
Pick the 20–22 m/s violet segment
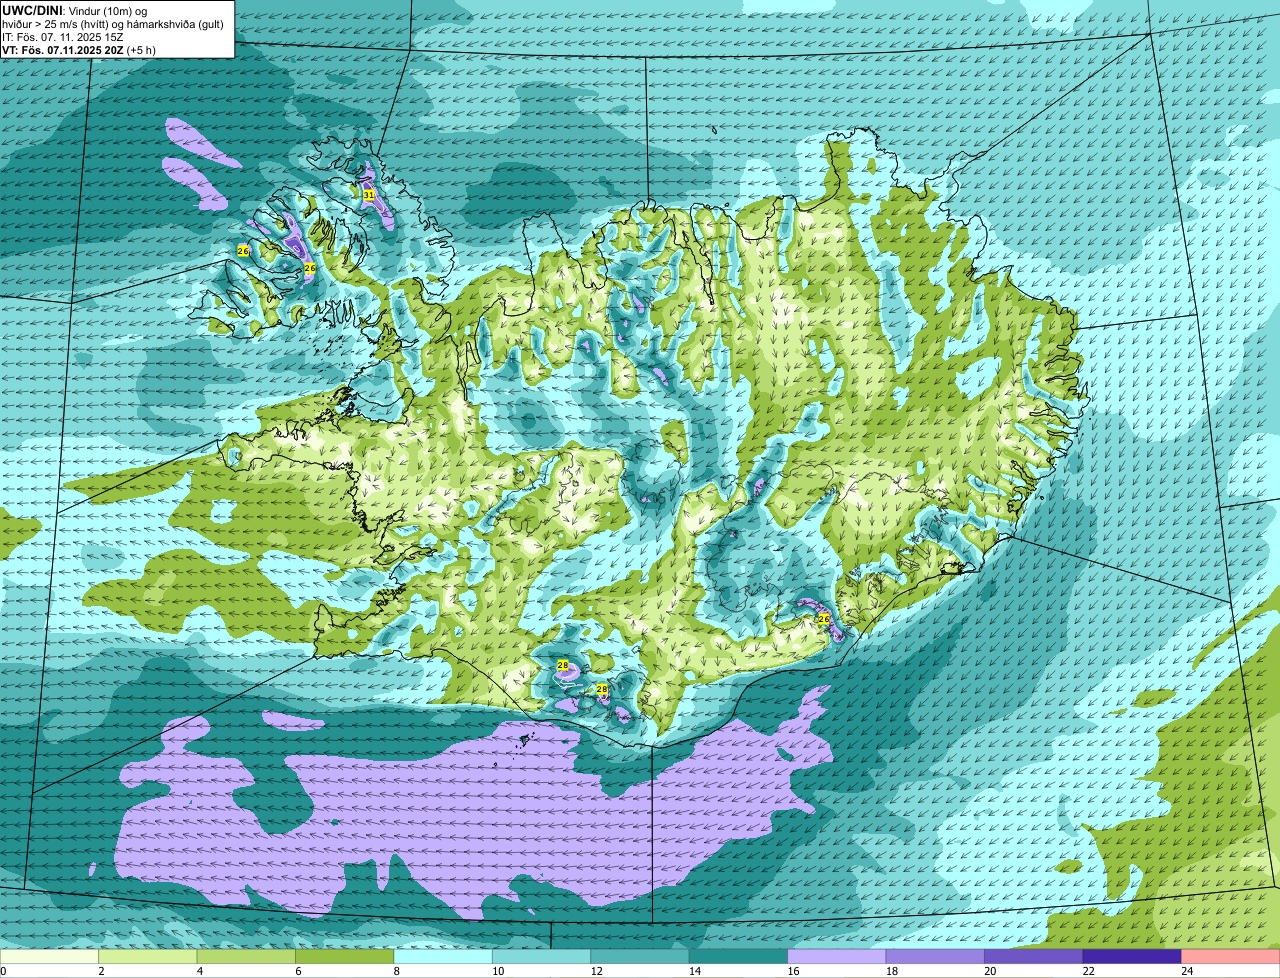pos(1034,957)
